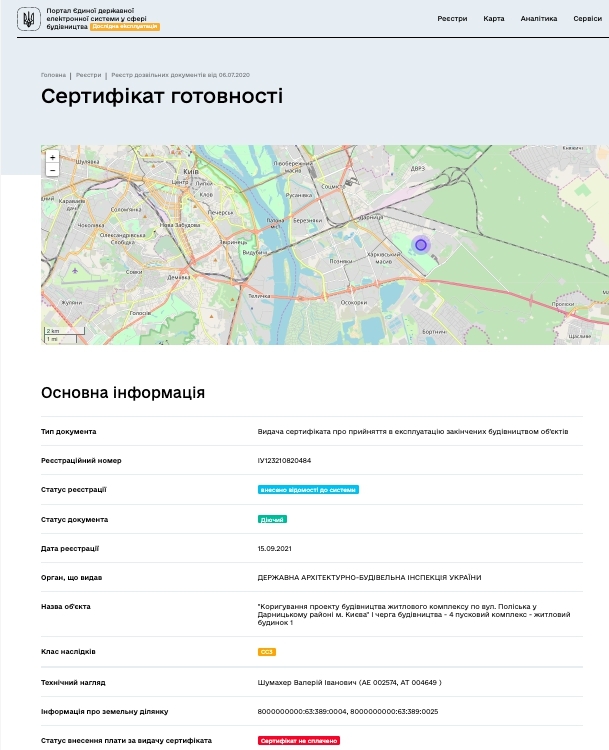Click registration date 15.09.2021
Image resolution: width=609 pixels, height=750 pixels.
tap(274, 549)
